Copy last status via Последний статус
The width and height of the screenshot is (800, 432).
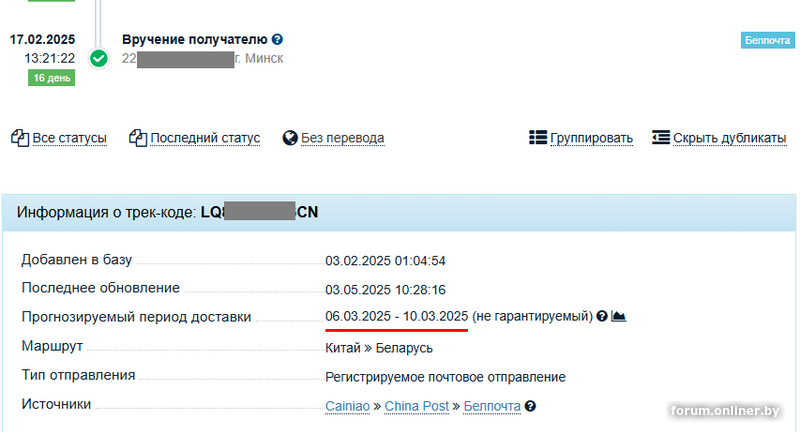[x=205, y=138]
